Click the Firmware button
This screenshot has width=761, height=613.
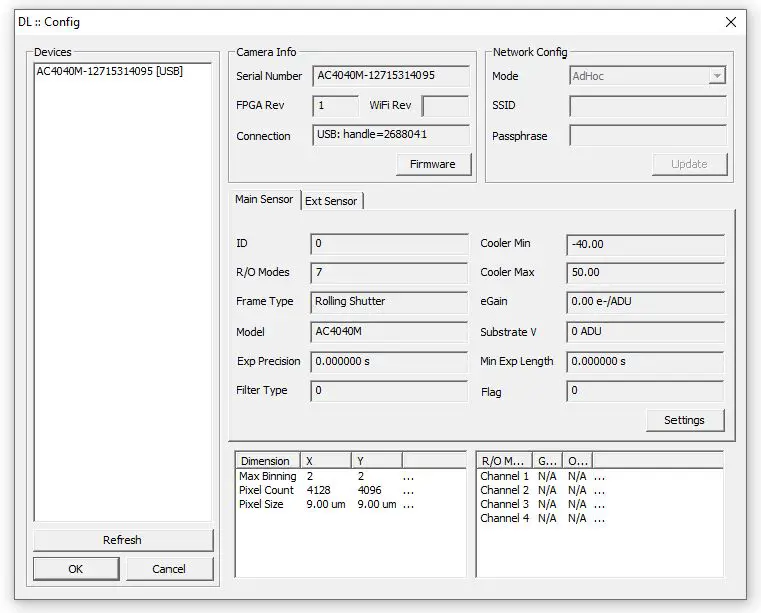[x=432, y=164]
